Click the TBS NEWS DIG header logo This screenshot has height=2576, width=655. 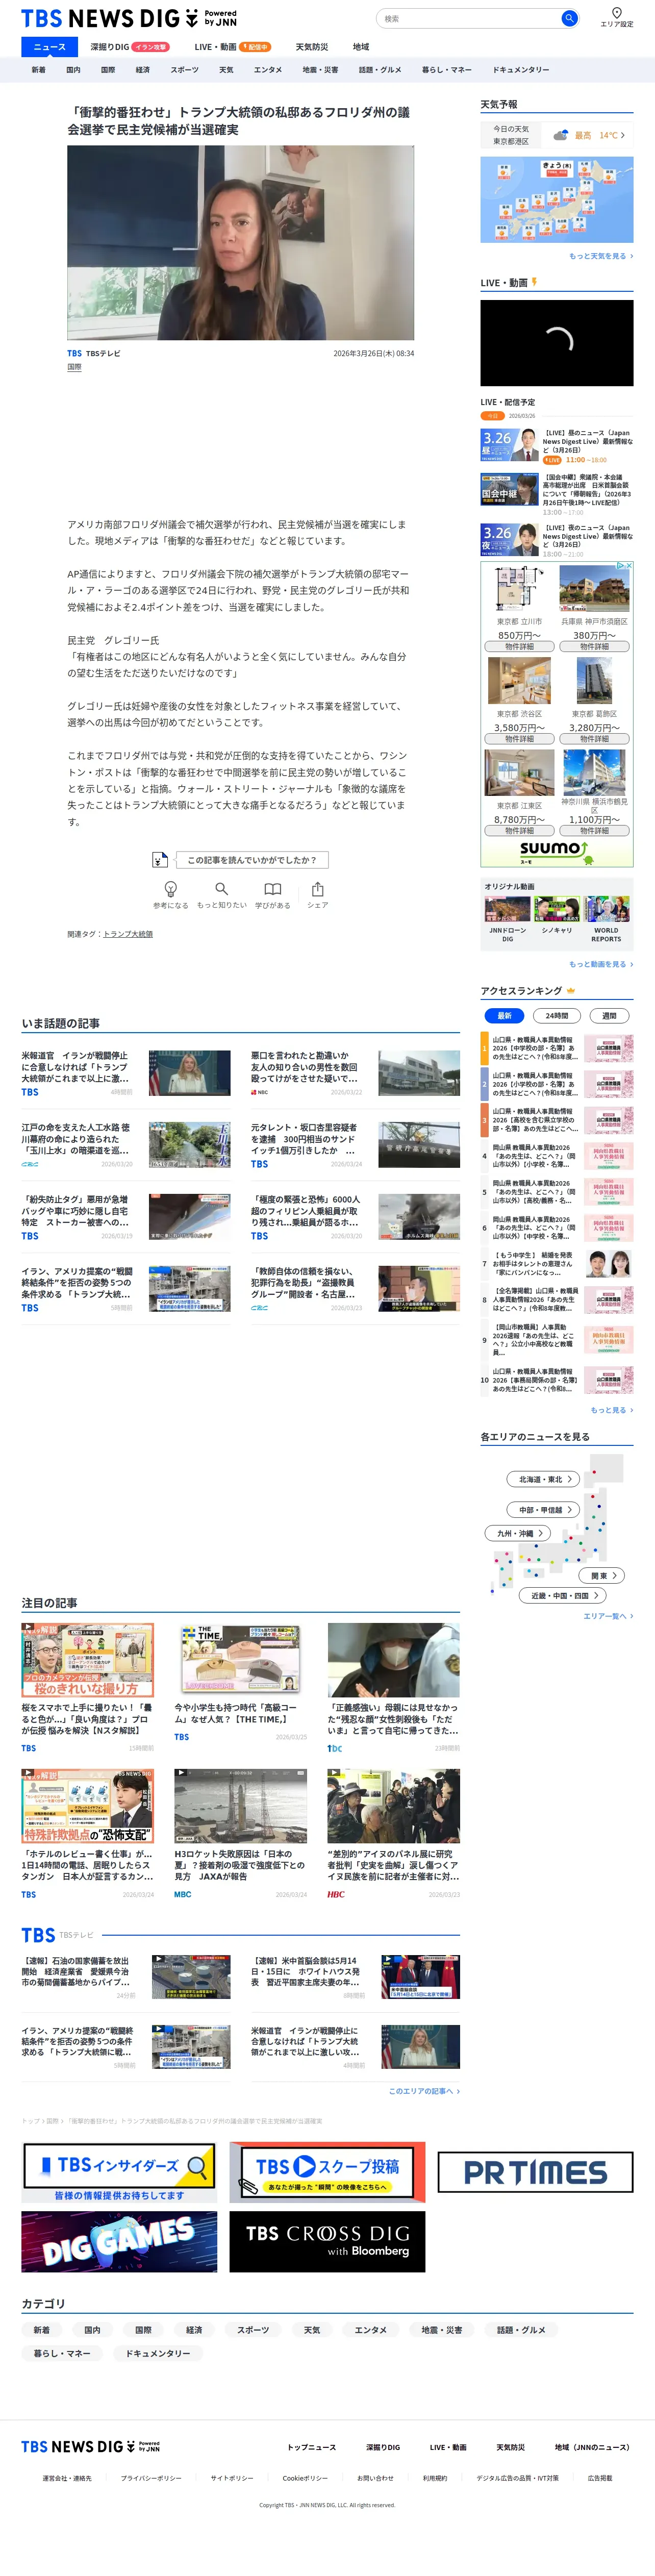pos(129,18)
